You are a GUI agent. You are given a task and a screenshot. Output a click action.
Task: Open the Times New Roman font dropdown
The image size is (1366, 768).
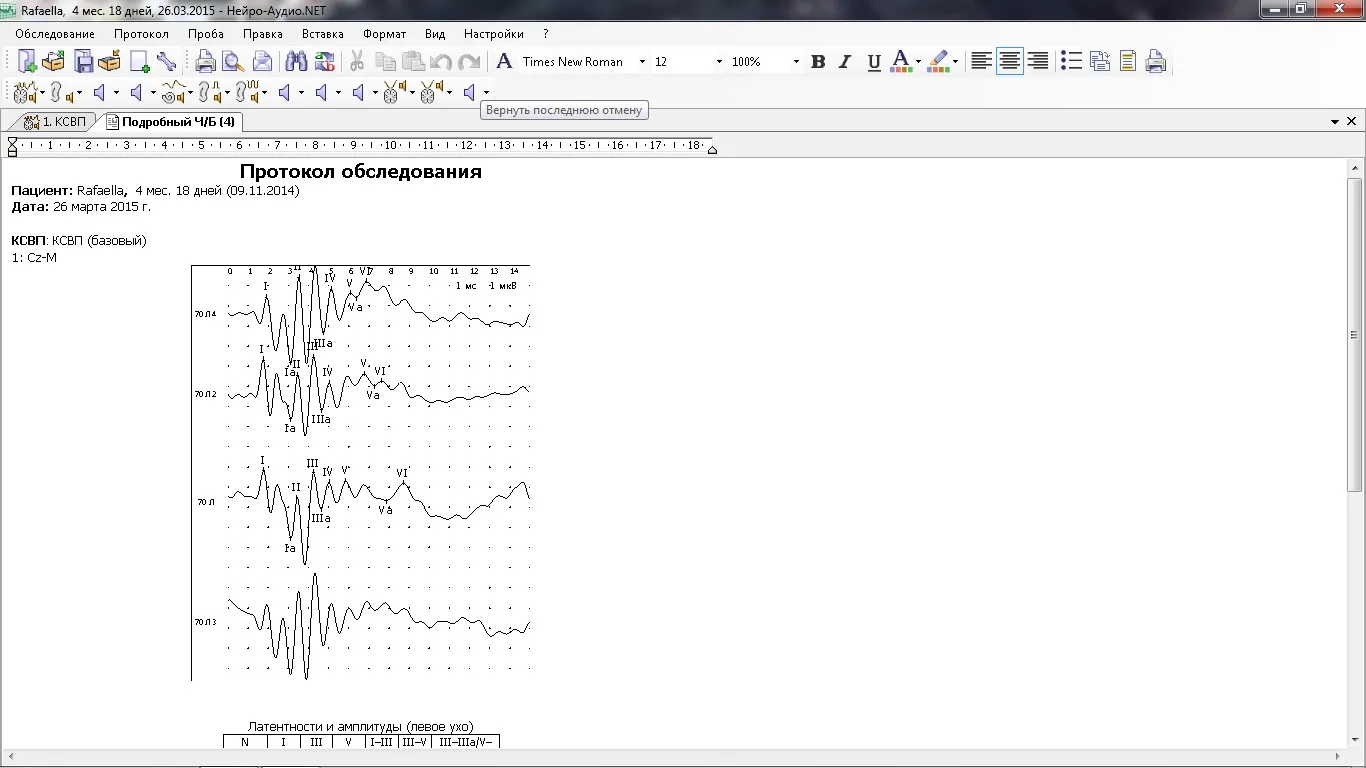[642, 62]
